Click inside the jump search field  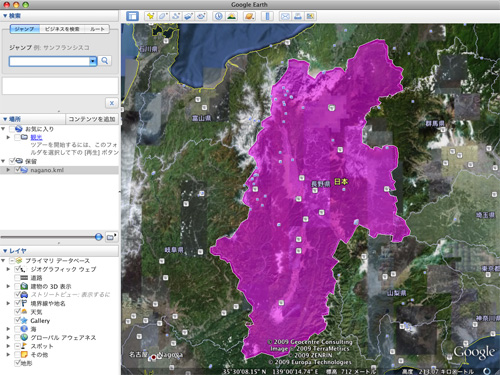click(49, 61)
